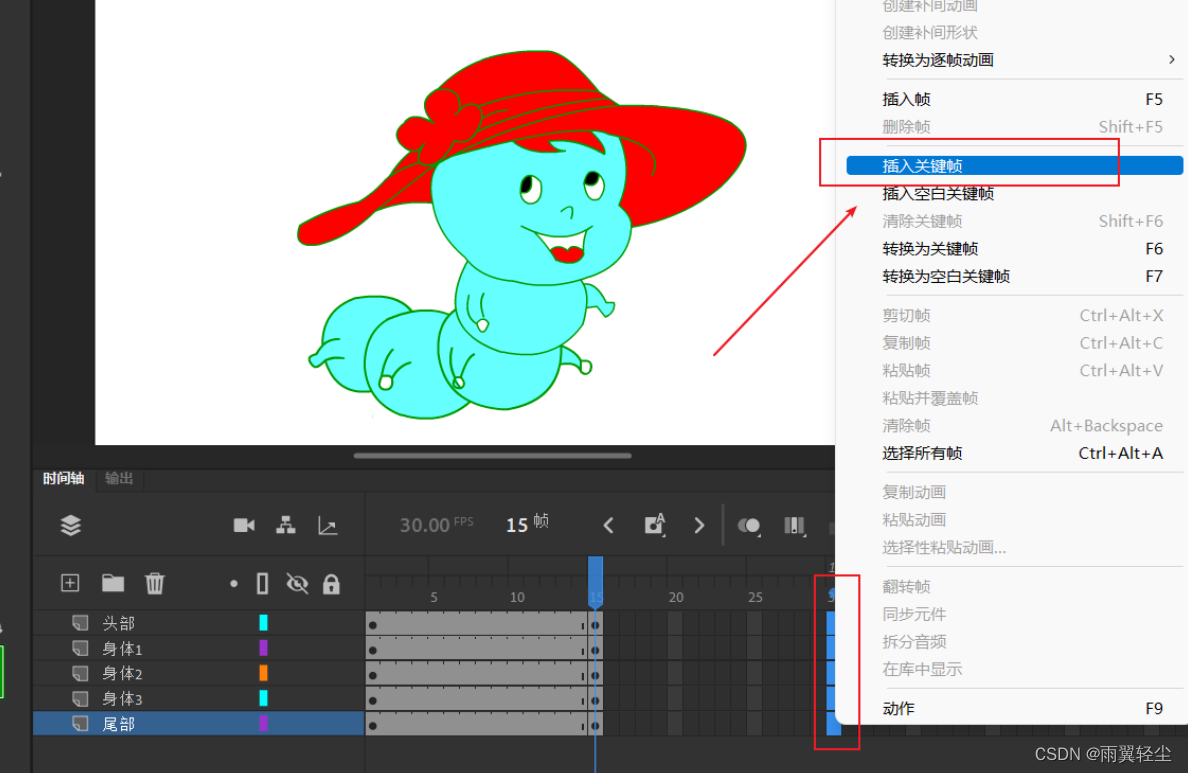
Task: Click the insert keyframe auto icon
Action: pyautogui.click(x=655, y=524)
